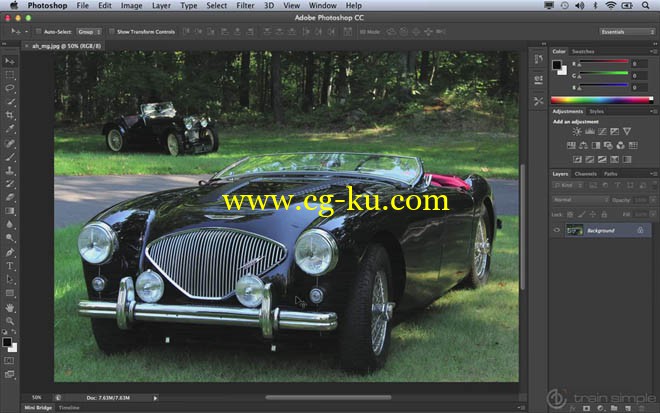The width and height of the screenshot is (660, 413).
Task: Open the Color panel flyout menu
Action: tap(653, 51)
